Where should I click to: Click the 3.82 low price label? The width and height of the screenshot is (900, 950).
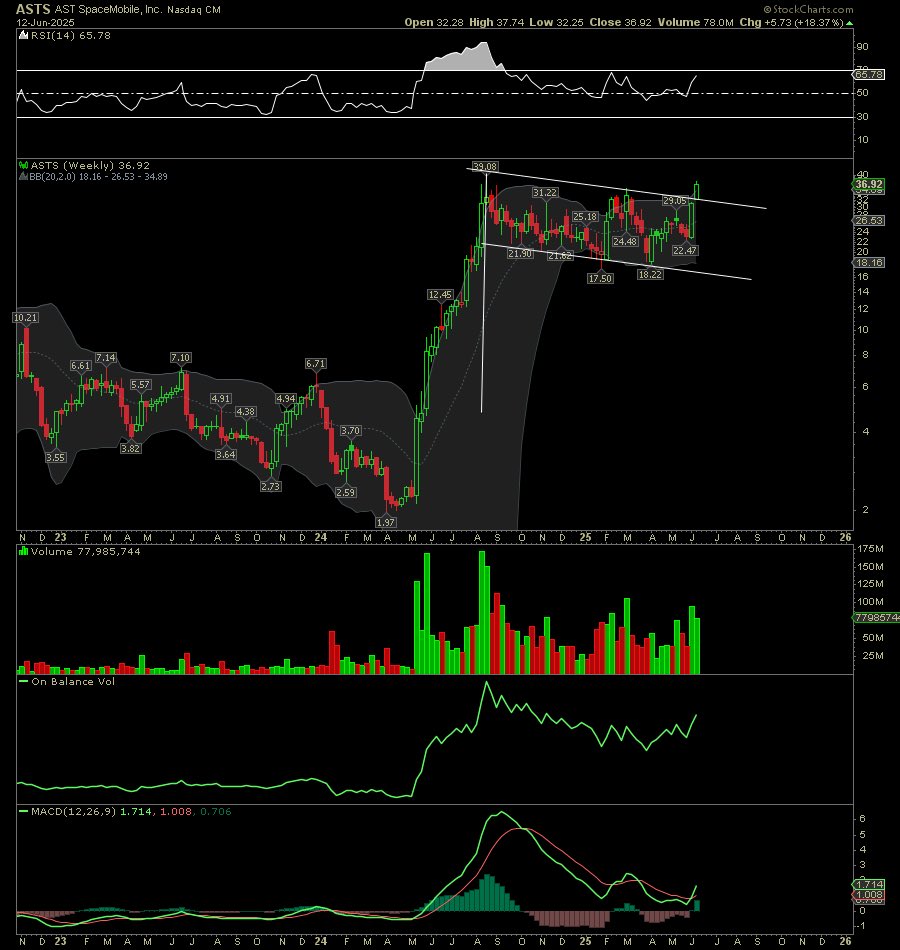pos(130,448)
